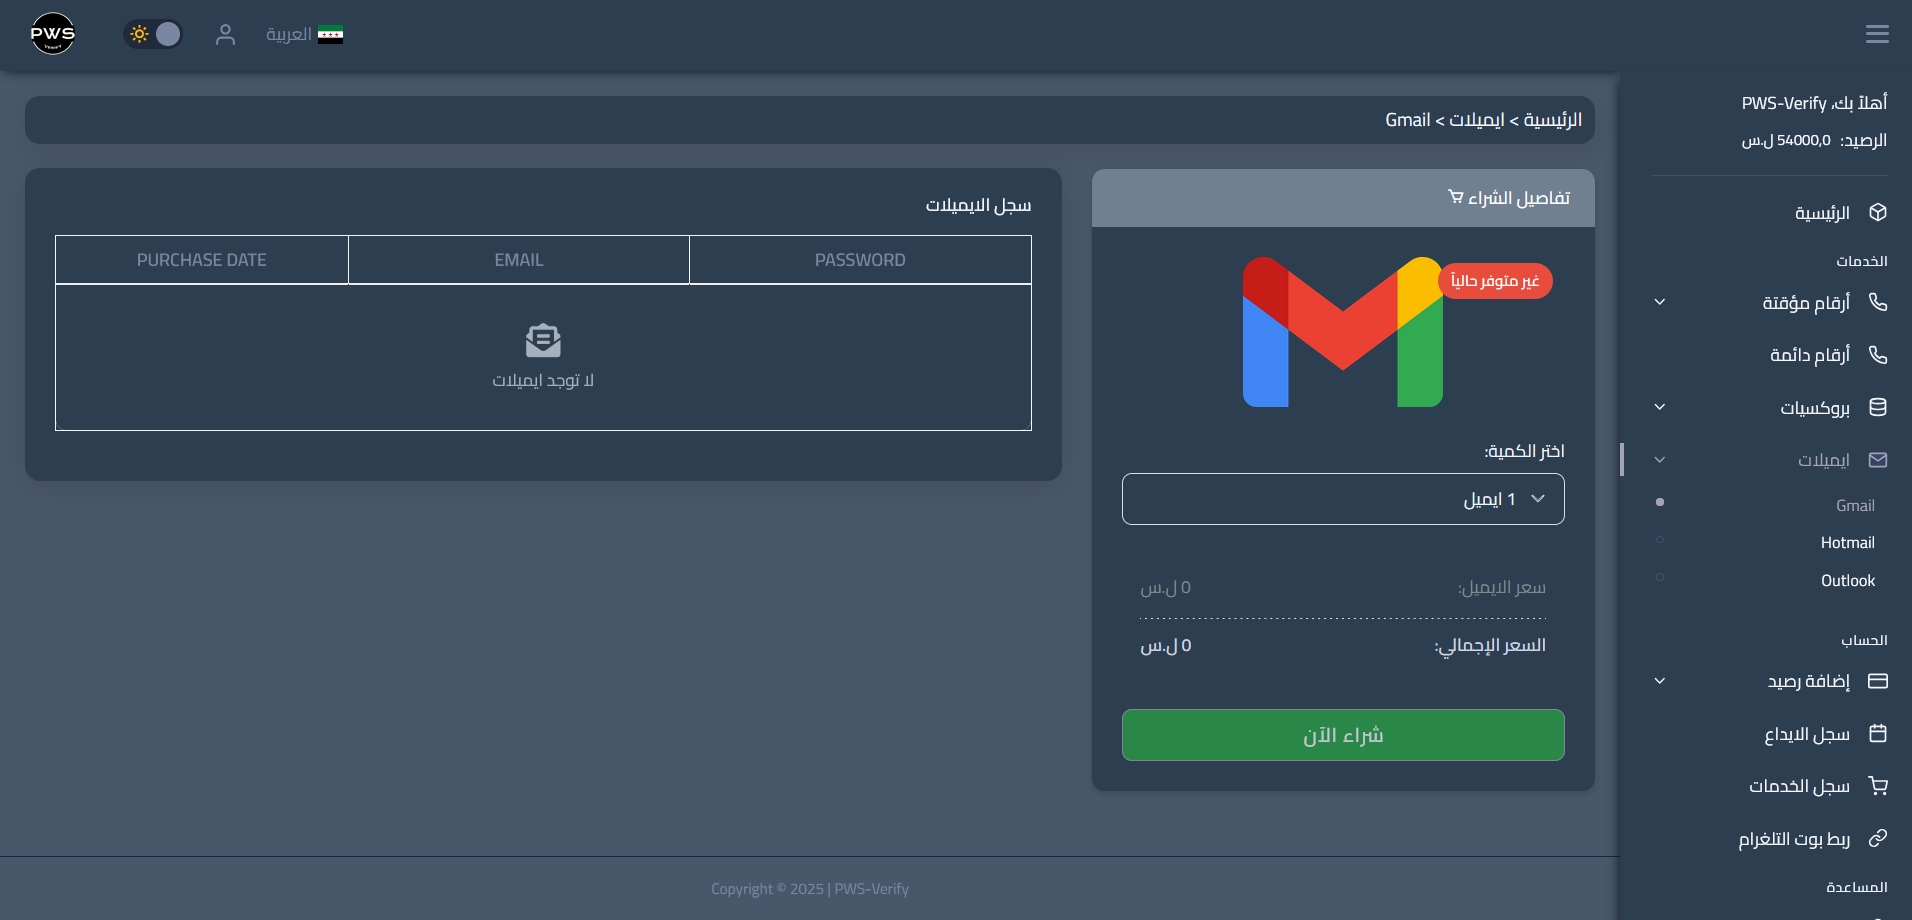Open the العربية language selector
This screenshot has width=1912, height=920.
(x=305, y=33)
